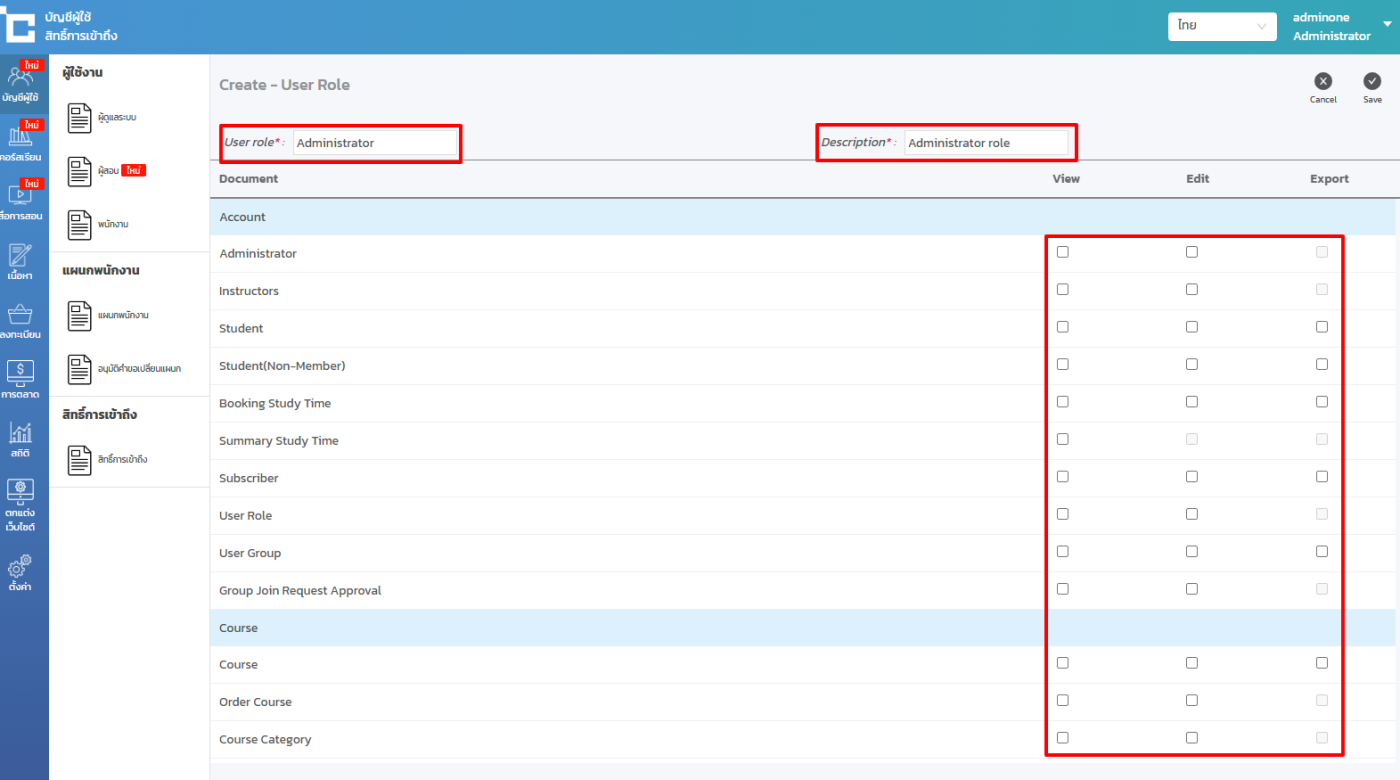Go to the ลงทะเบียน (Registration) basket icon

click(21, 318)
